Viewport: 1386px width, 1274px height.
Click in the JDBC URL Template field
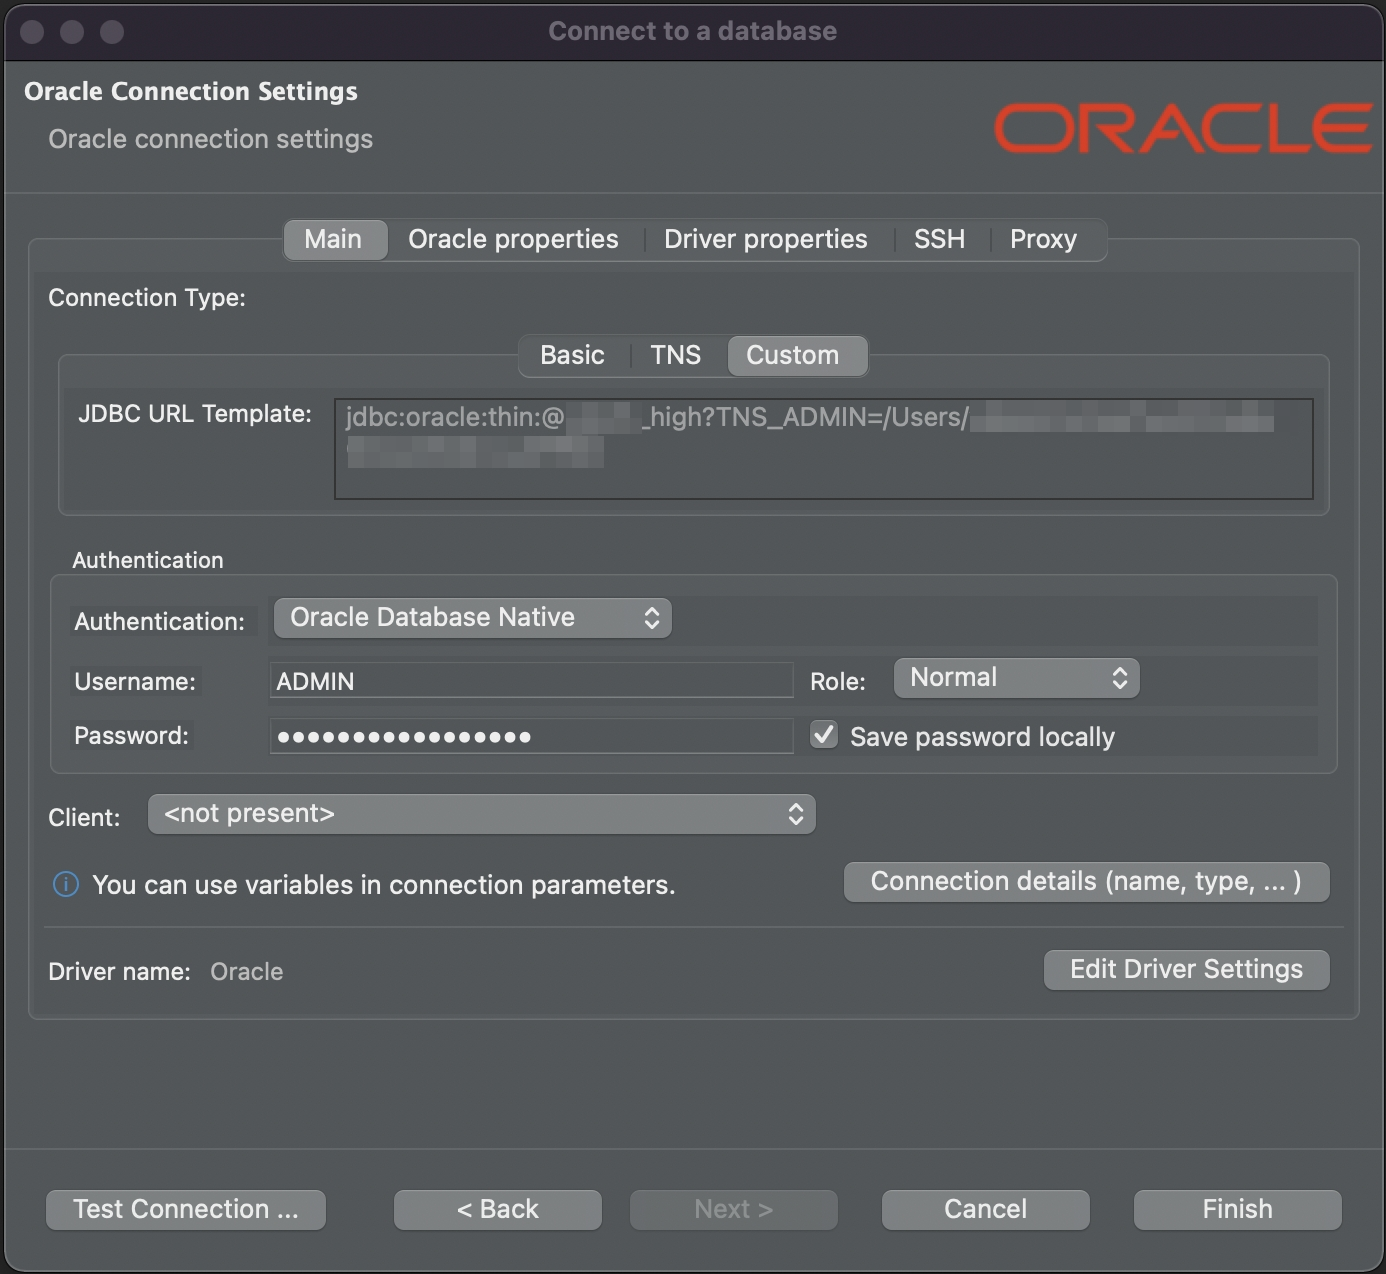click(x=823, y=449)
